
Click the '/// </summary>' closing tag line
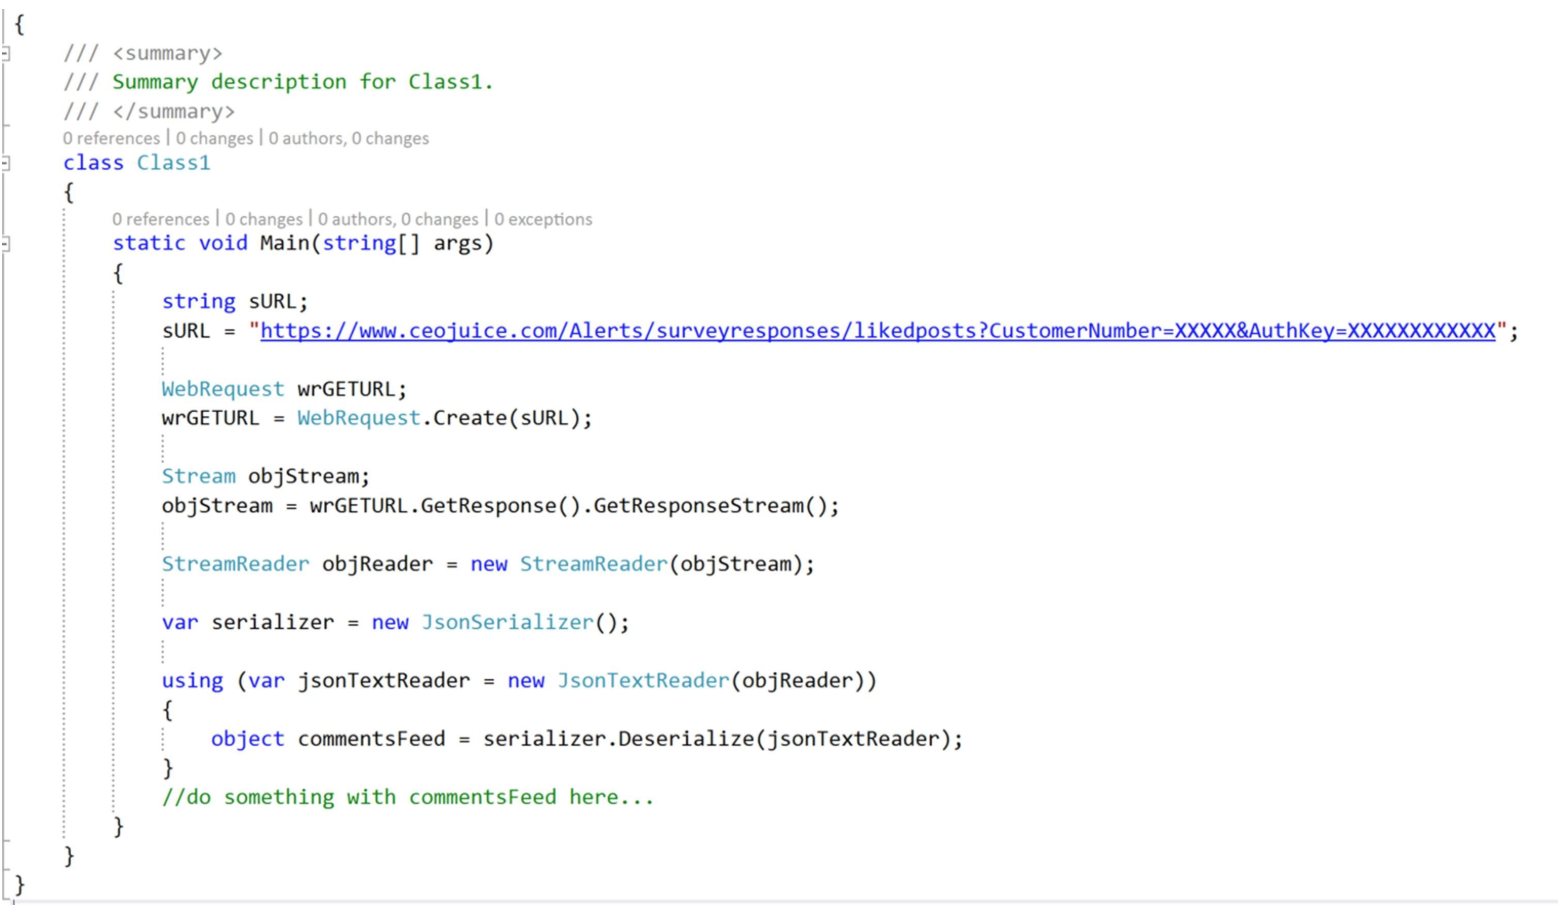[149, 111]
